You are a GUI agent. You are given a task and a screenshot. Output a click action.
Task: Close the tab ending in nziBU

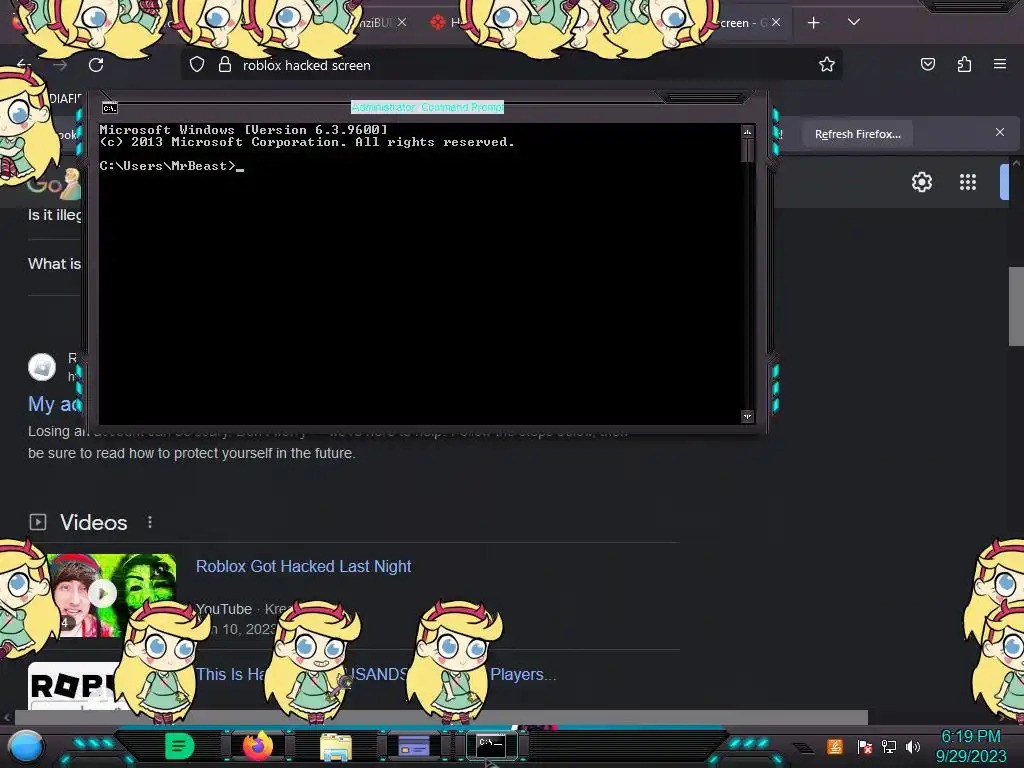click(402, 22)
